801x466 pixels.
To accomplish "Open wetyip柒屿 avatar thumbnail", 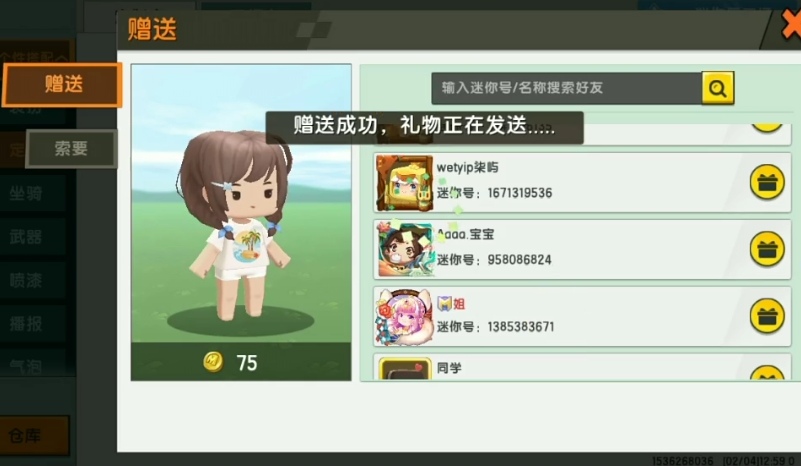I will point(404,183).
